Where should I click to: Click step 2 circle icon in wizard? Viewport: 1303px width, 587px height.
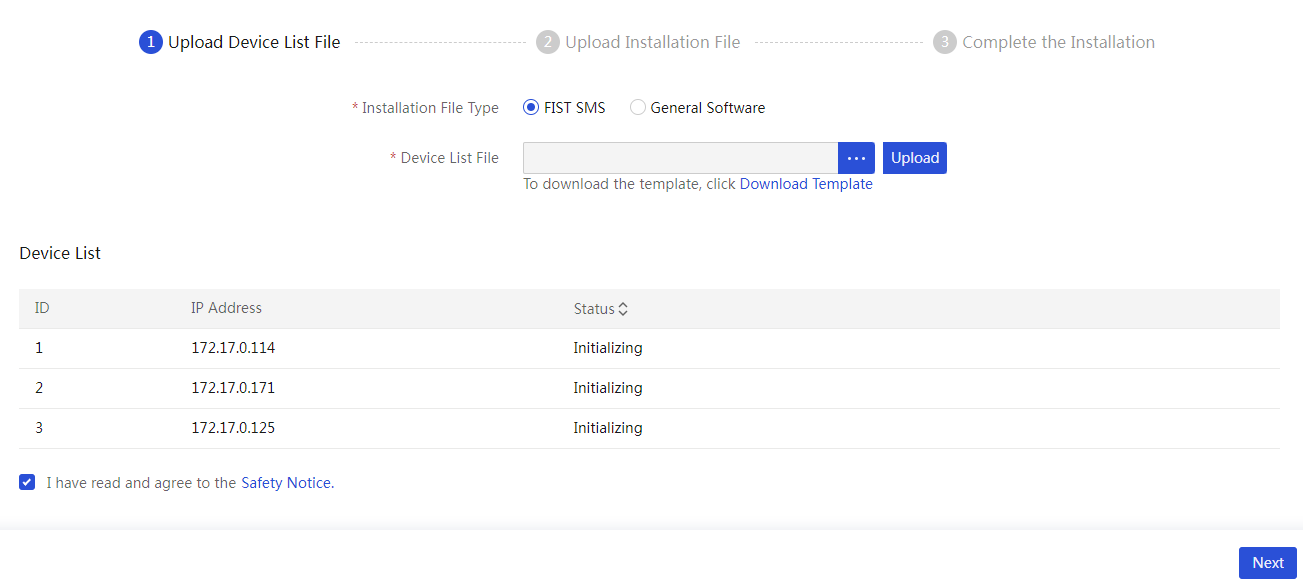pyautogui.click(x=547, y=42)
